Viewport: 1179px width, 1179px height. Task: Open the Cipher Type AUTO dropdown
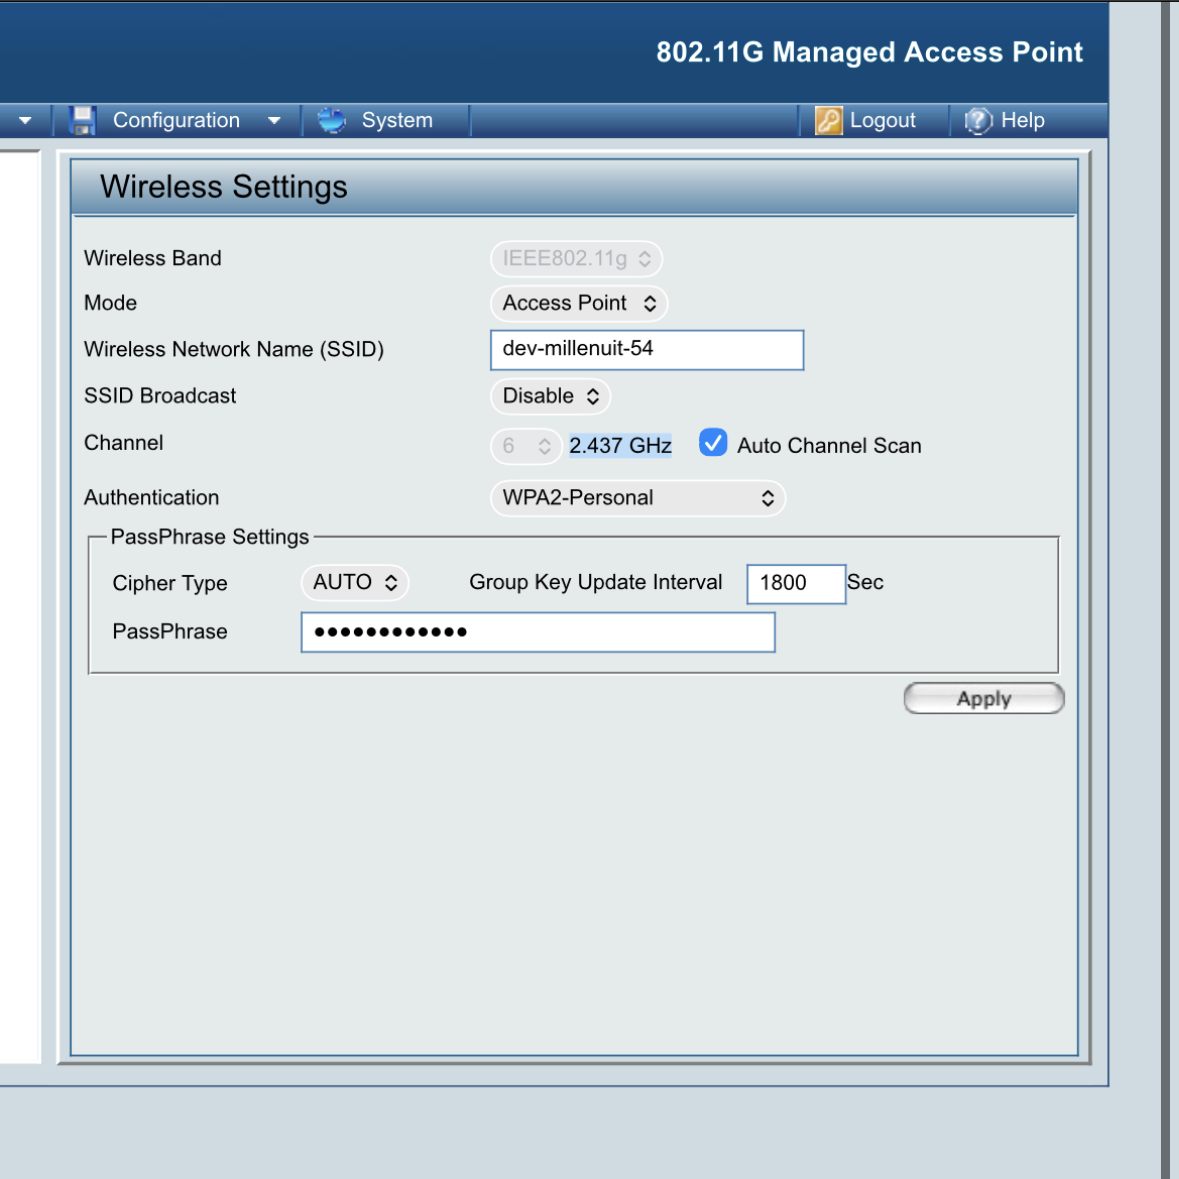(354, 583)
